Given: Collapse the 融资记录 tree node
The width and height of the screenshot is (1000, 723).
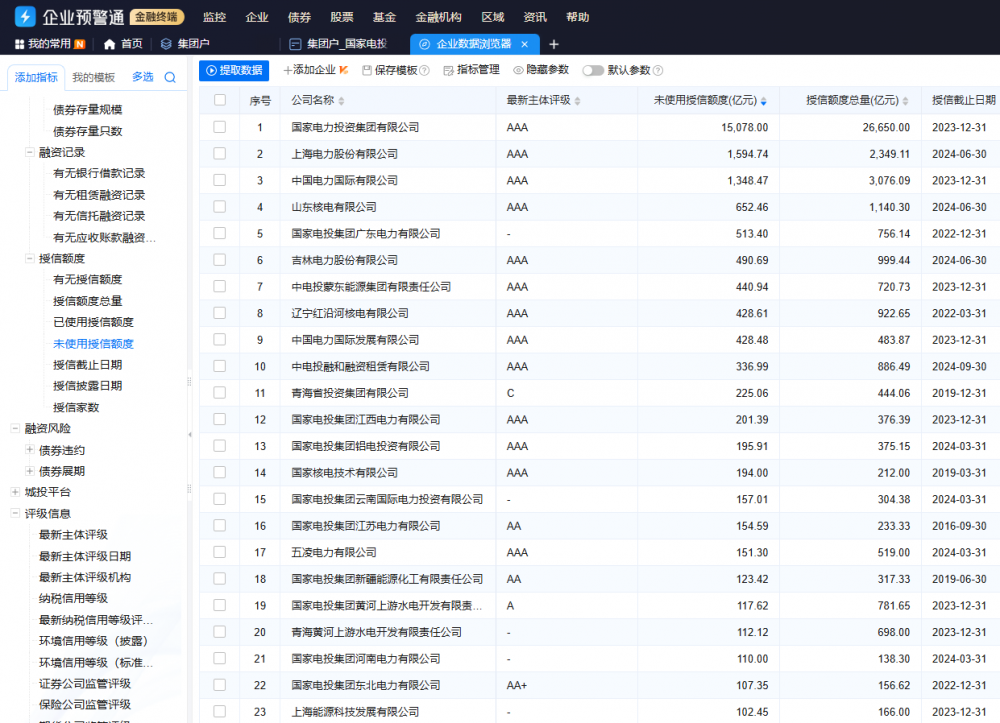Looking at the screenshot, I should point(29,152).
